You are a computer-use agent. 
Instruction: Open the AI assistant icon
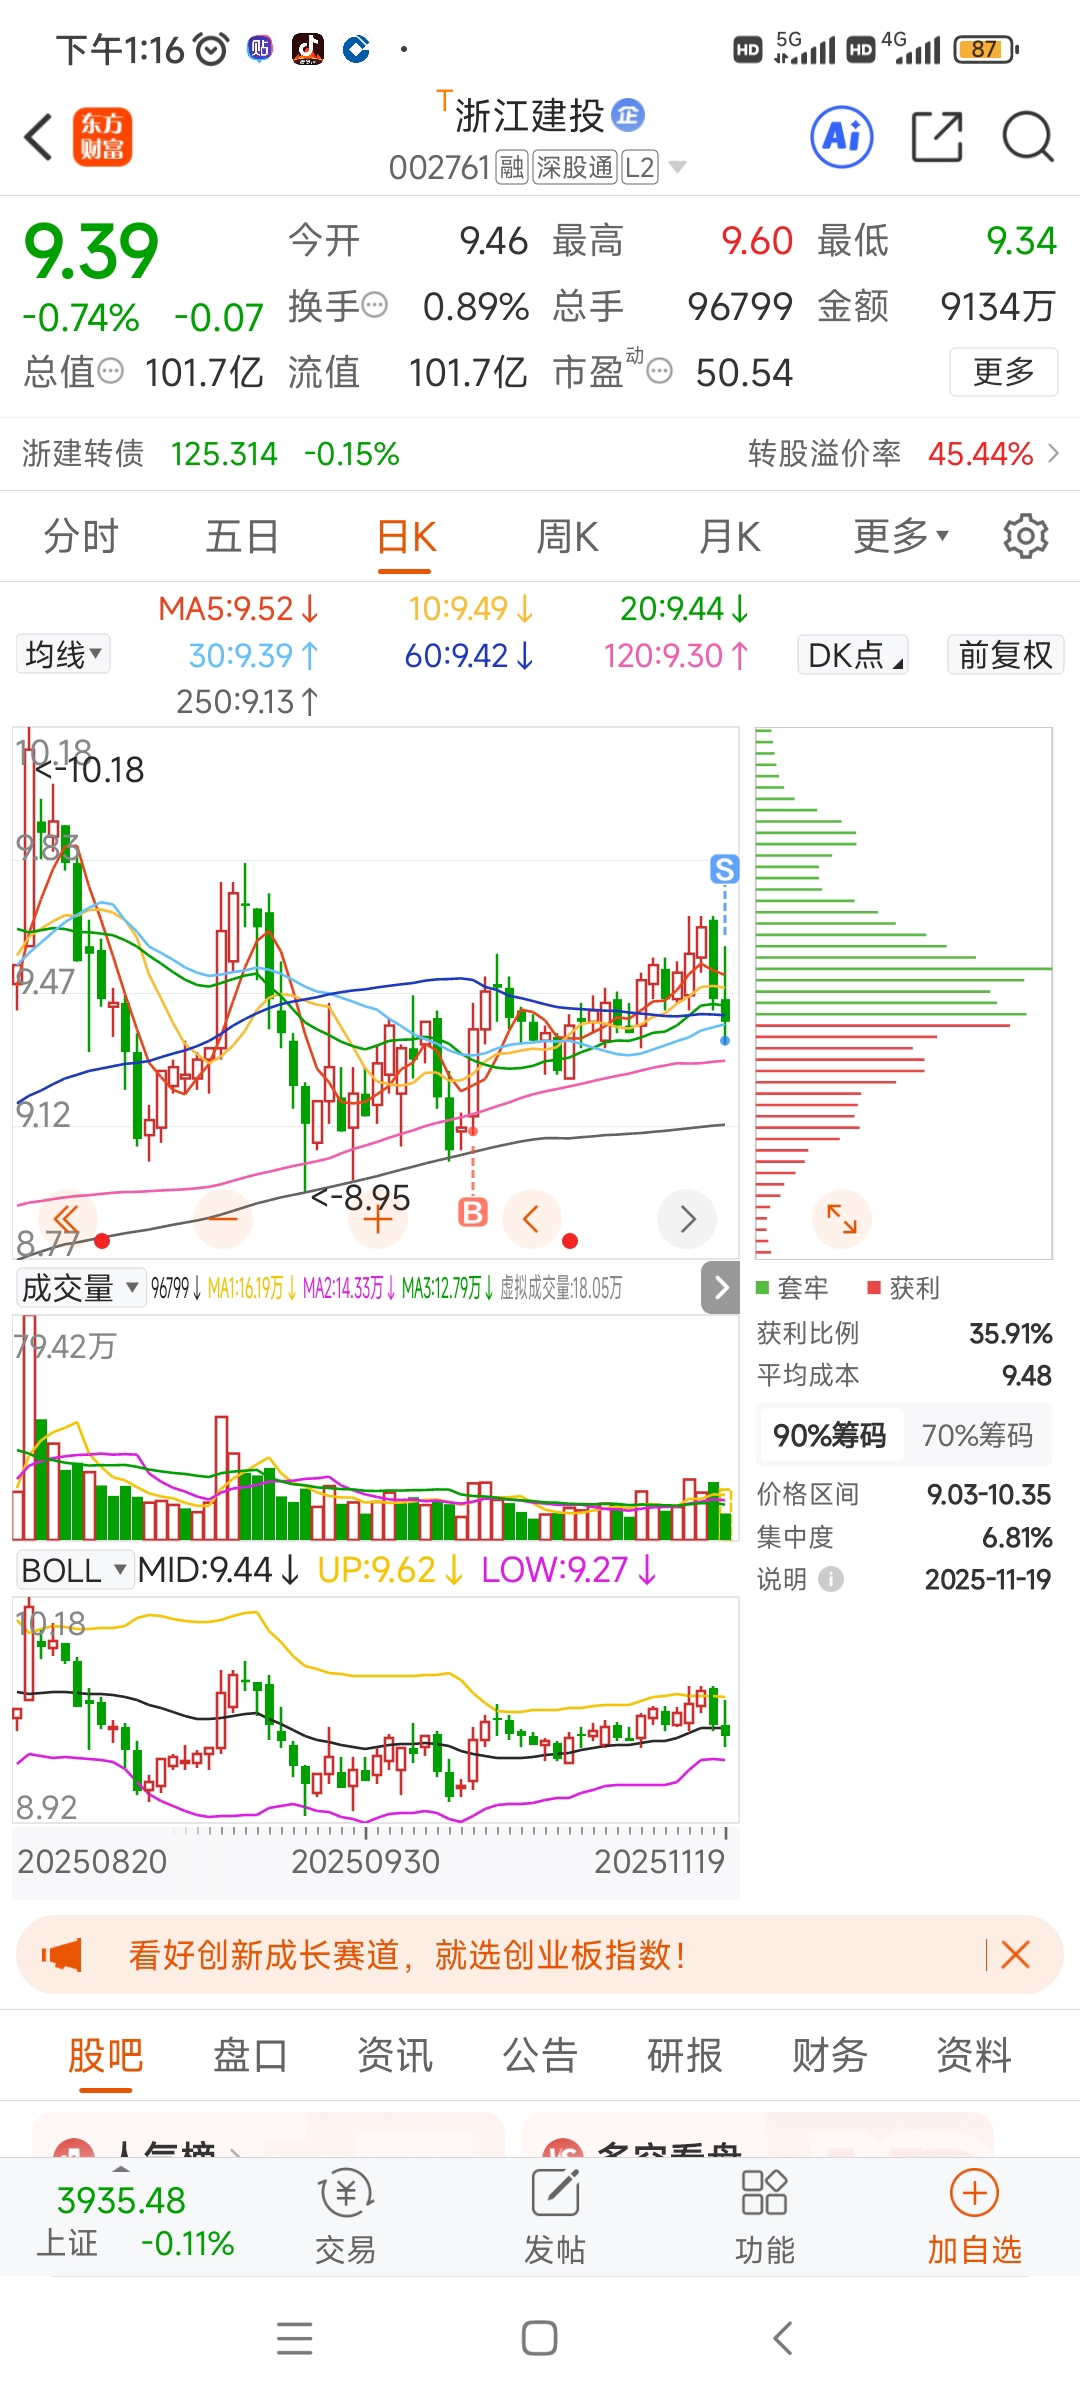[841, 136]
